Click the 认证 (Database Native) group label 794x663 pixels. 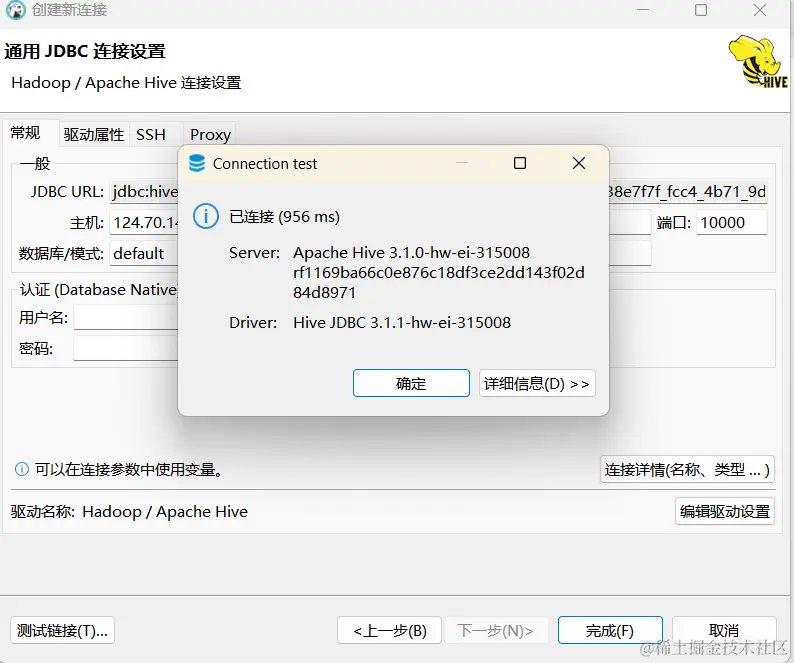coord(99,290)
